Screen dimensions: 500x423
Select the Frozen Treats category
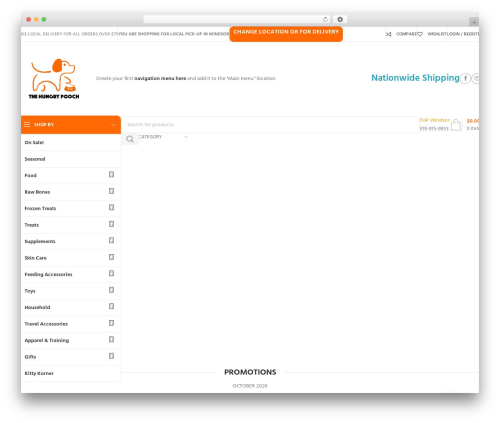[71, 208]
